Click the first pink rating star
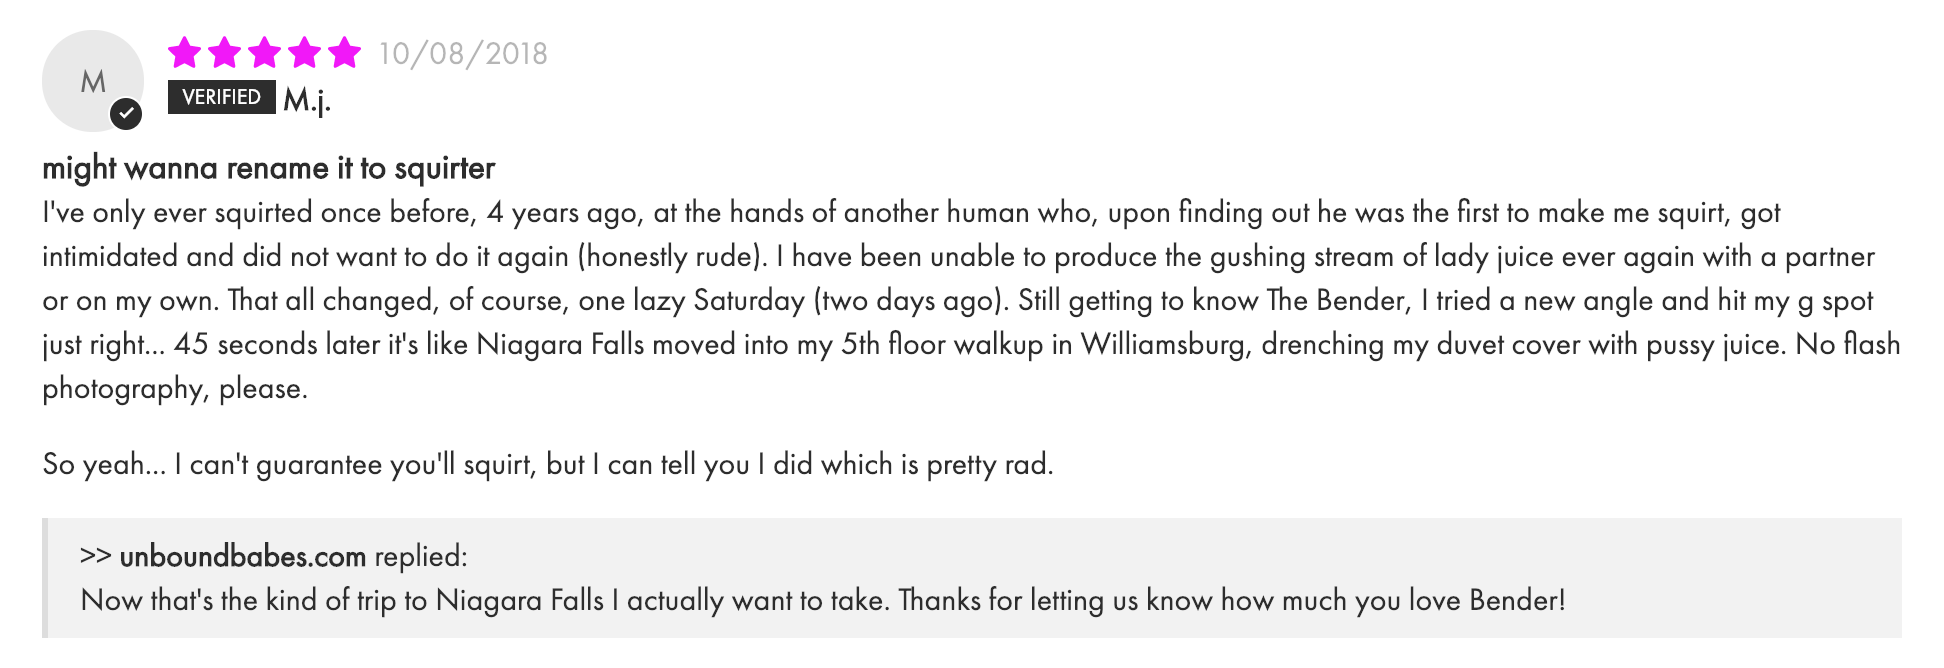This screenshot has height=668, width=1944. (x=185, y=52)
